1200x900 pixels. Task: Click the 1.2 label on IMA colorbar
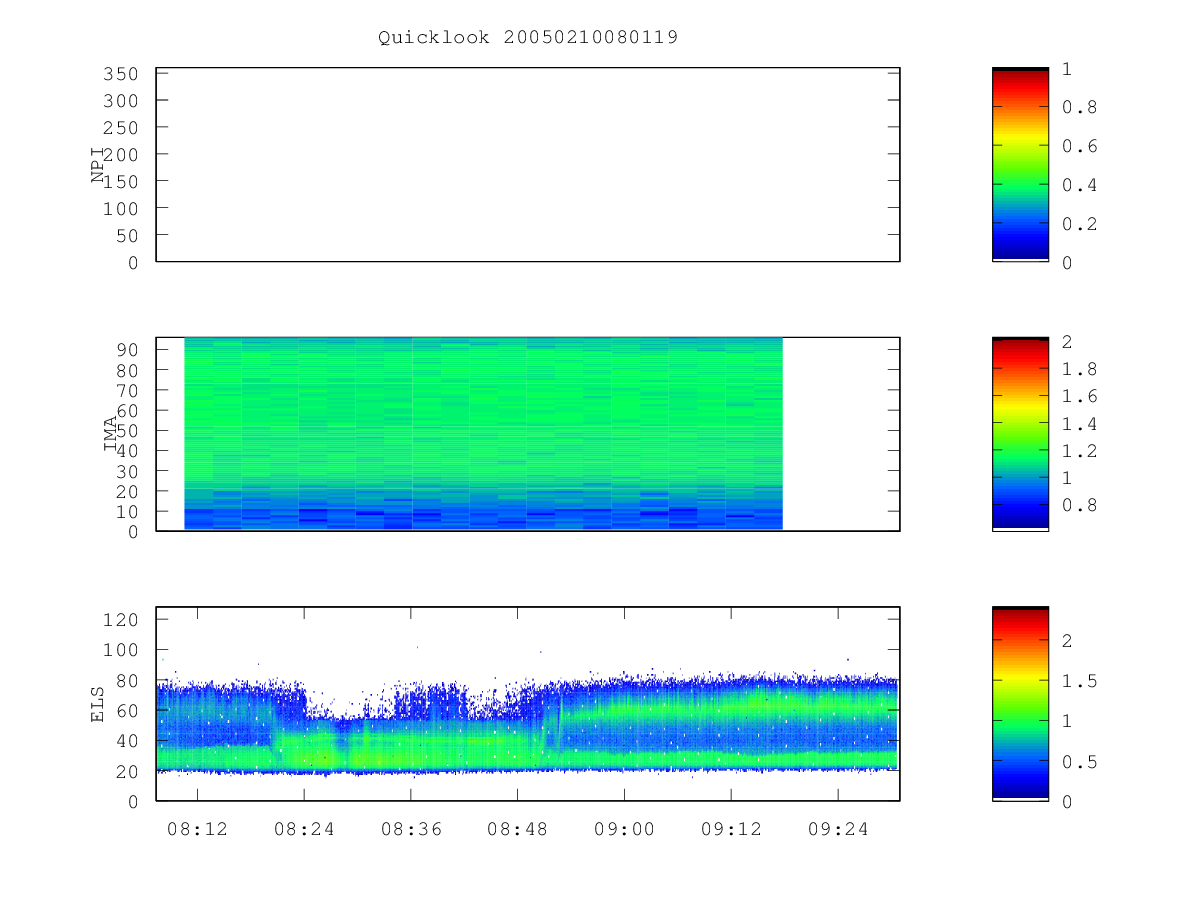[1080, 451]
